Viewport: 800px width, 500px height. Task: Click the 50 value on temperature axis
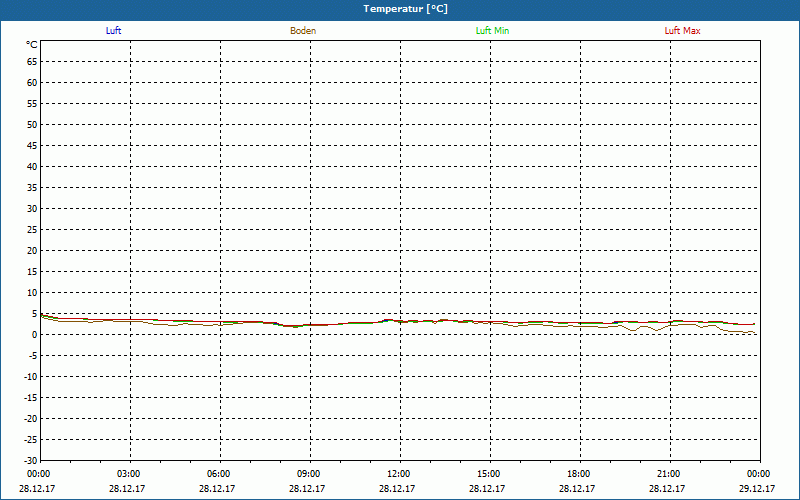[32, 125]
